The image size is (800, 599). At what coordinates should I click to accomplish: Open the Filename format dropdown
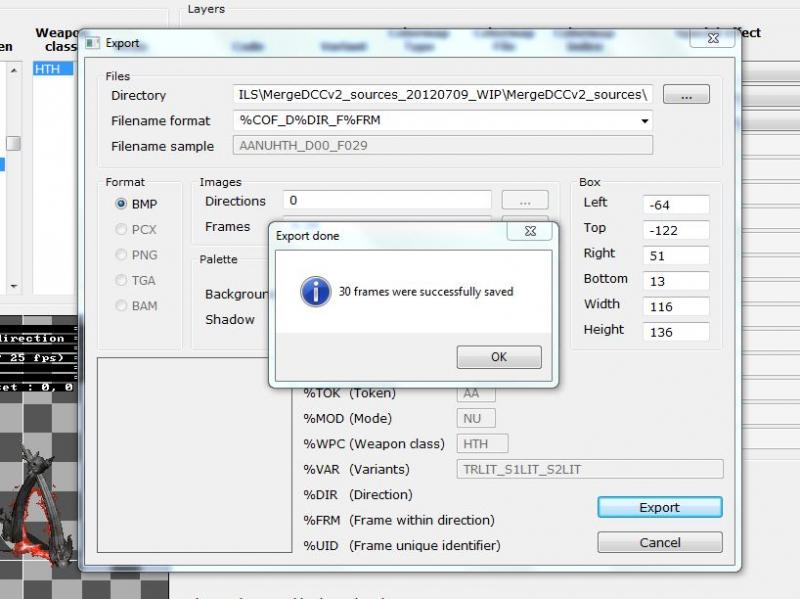tap(644, 121)
